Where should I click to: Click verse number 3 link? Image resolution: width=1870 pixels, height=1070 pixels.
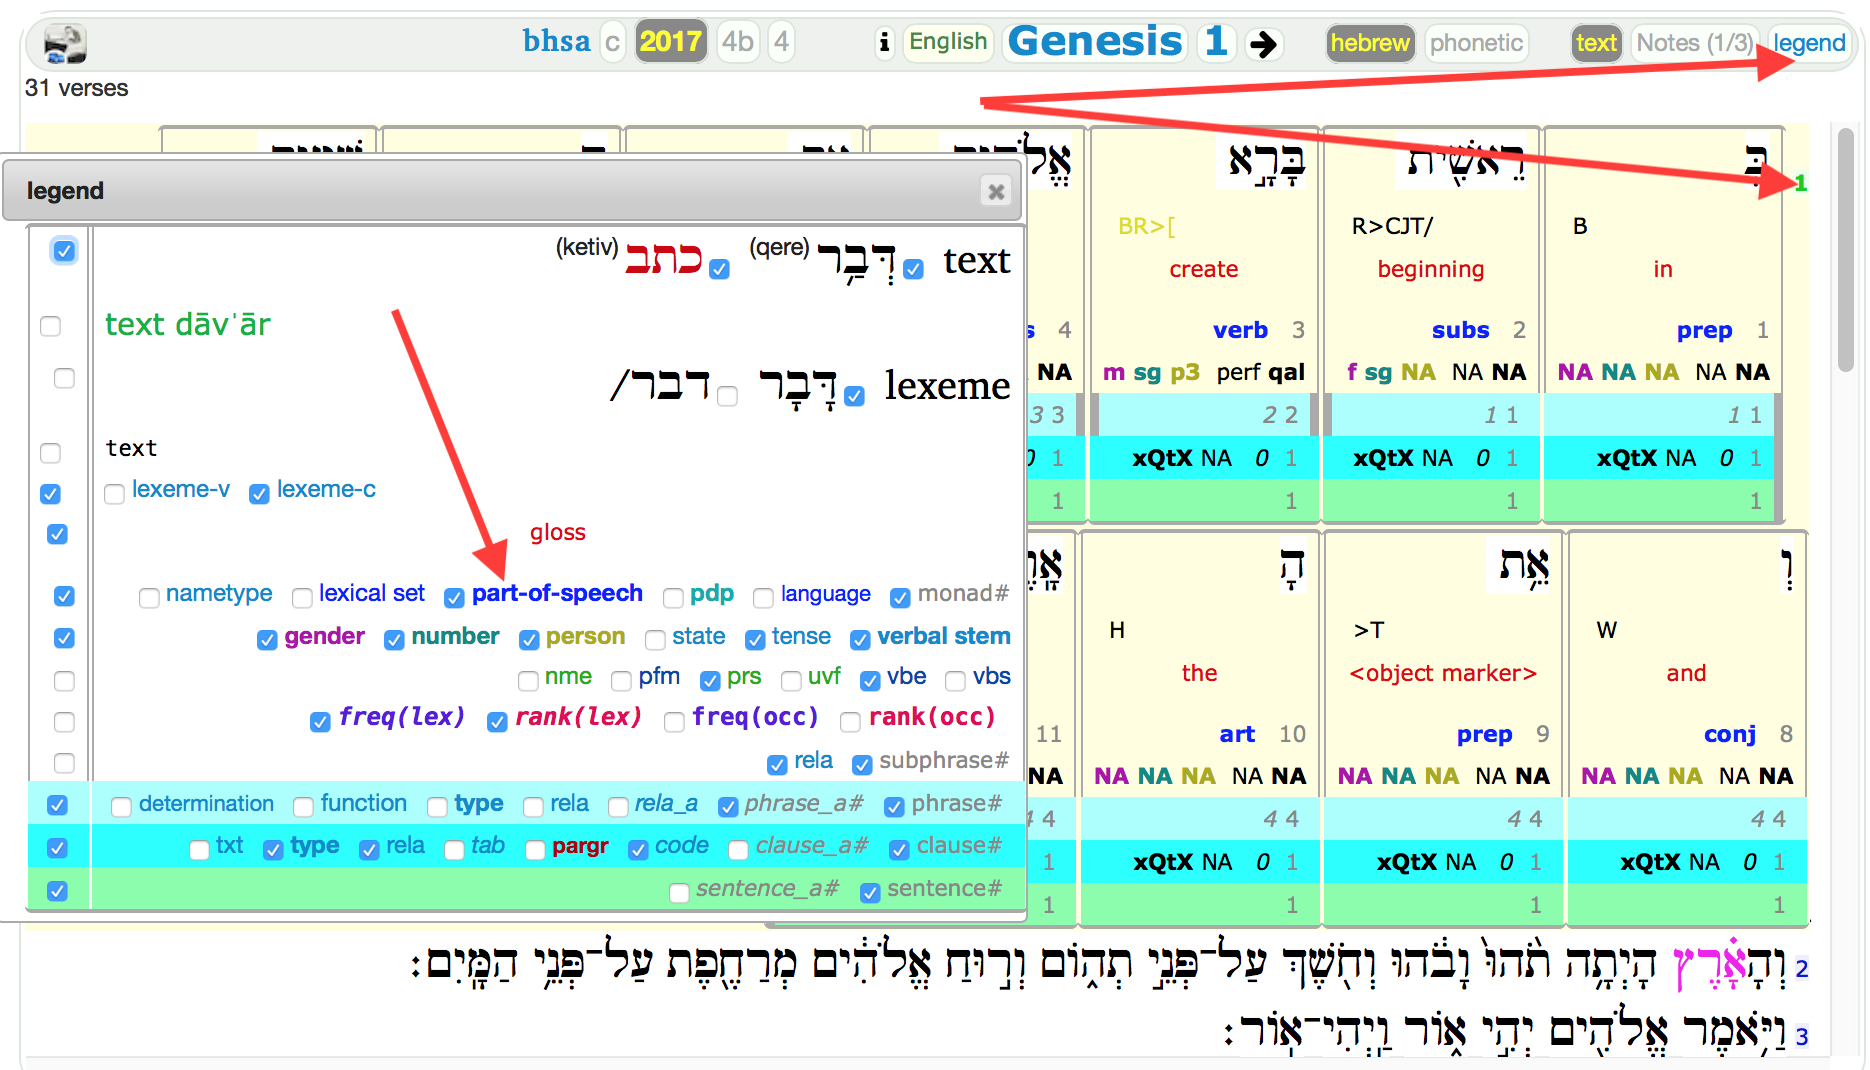click(x=1801, y=1036)
